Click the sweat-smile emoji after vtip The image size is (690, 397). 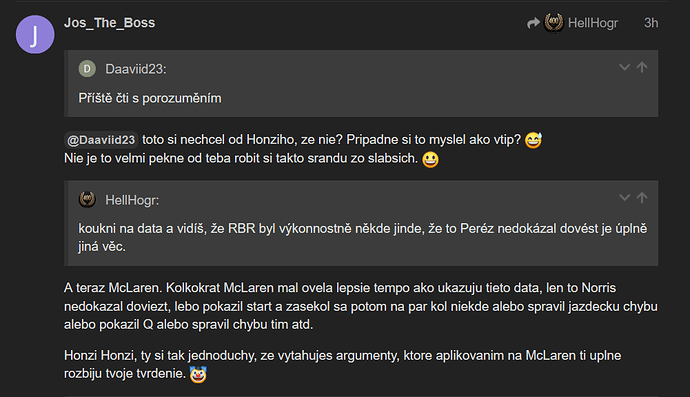point(533,140)
